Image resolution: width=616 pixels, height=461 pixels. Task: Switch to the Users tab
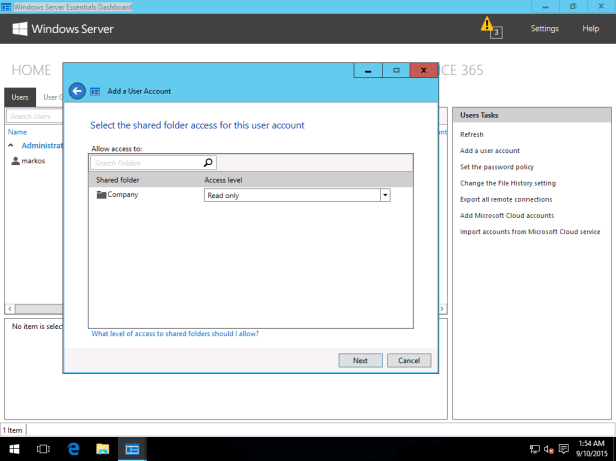[x=20, y=97]
